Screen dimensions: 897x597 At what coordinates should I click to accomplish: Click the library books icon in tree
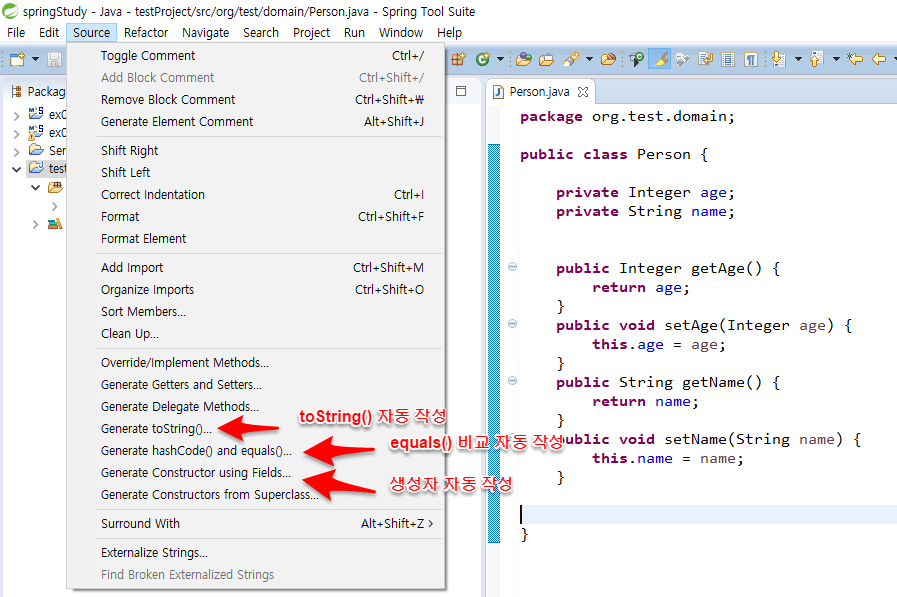[x=55, y=224]
